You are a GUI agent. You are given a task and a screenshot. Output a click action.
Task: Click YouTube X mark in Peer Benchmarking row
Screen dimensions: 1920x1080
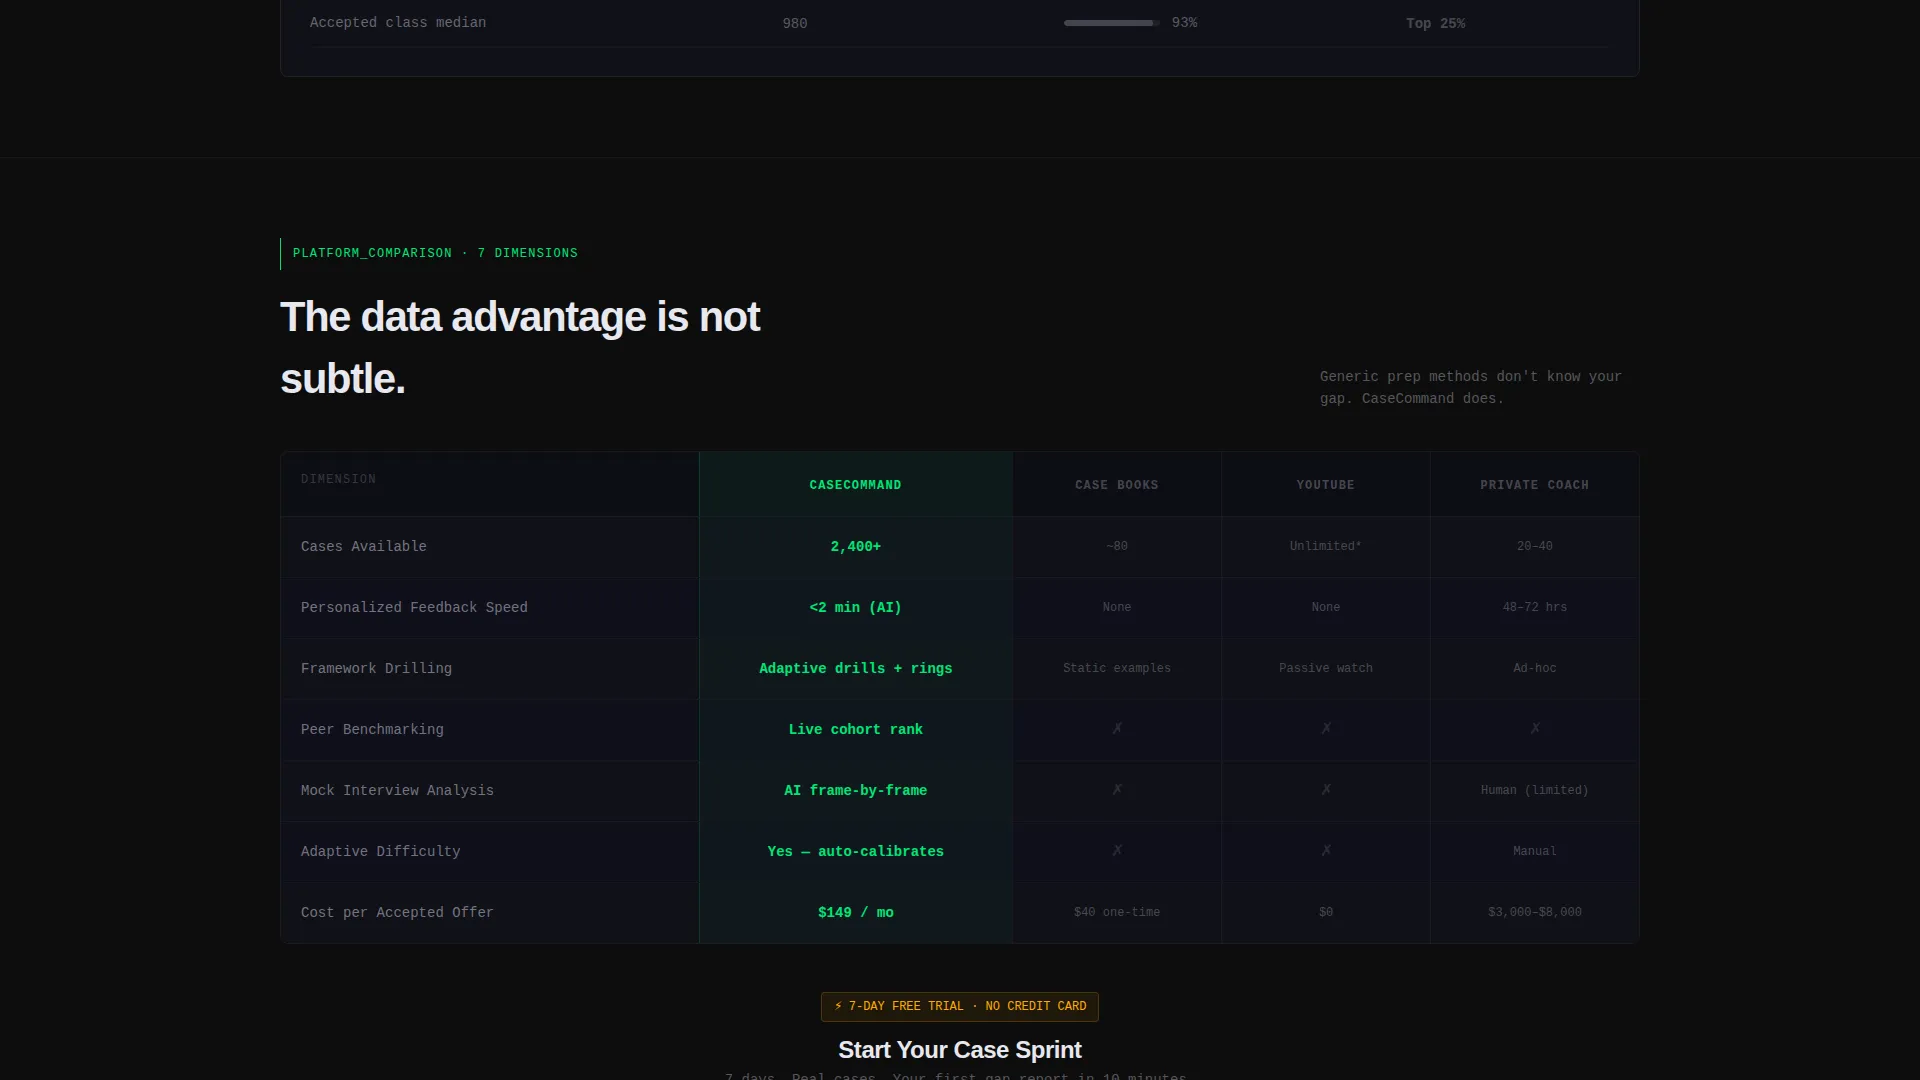click(x=1326, y=729)
